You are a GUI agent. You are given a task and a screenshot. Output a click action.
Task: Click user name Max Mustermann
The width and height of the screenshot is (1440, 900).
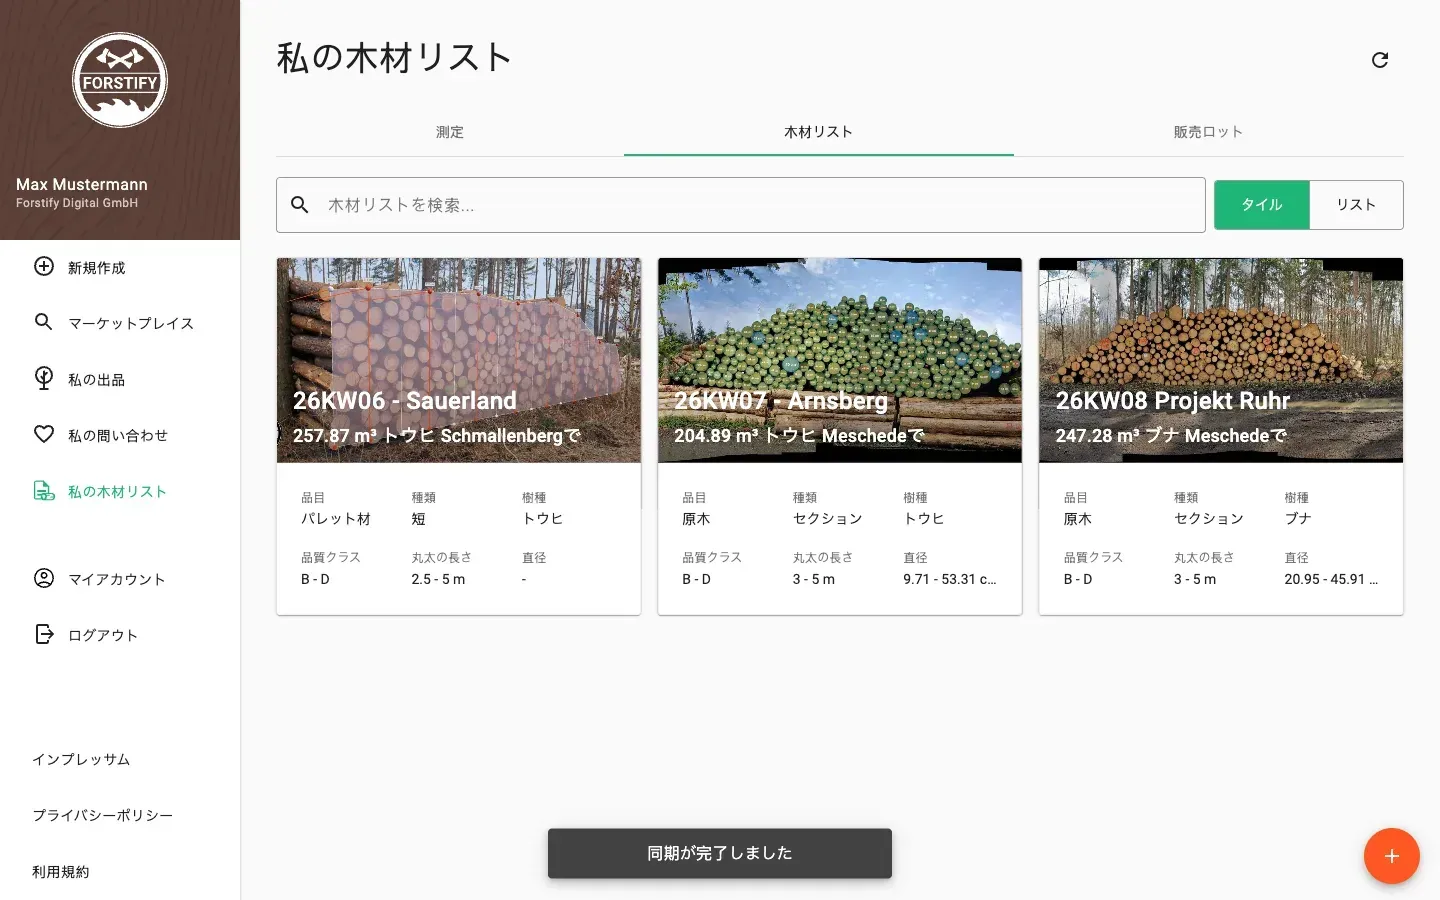82,184
